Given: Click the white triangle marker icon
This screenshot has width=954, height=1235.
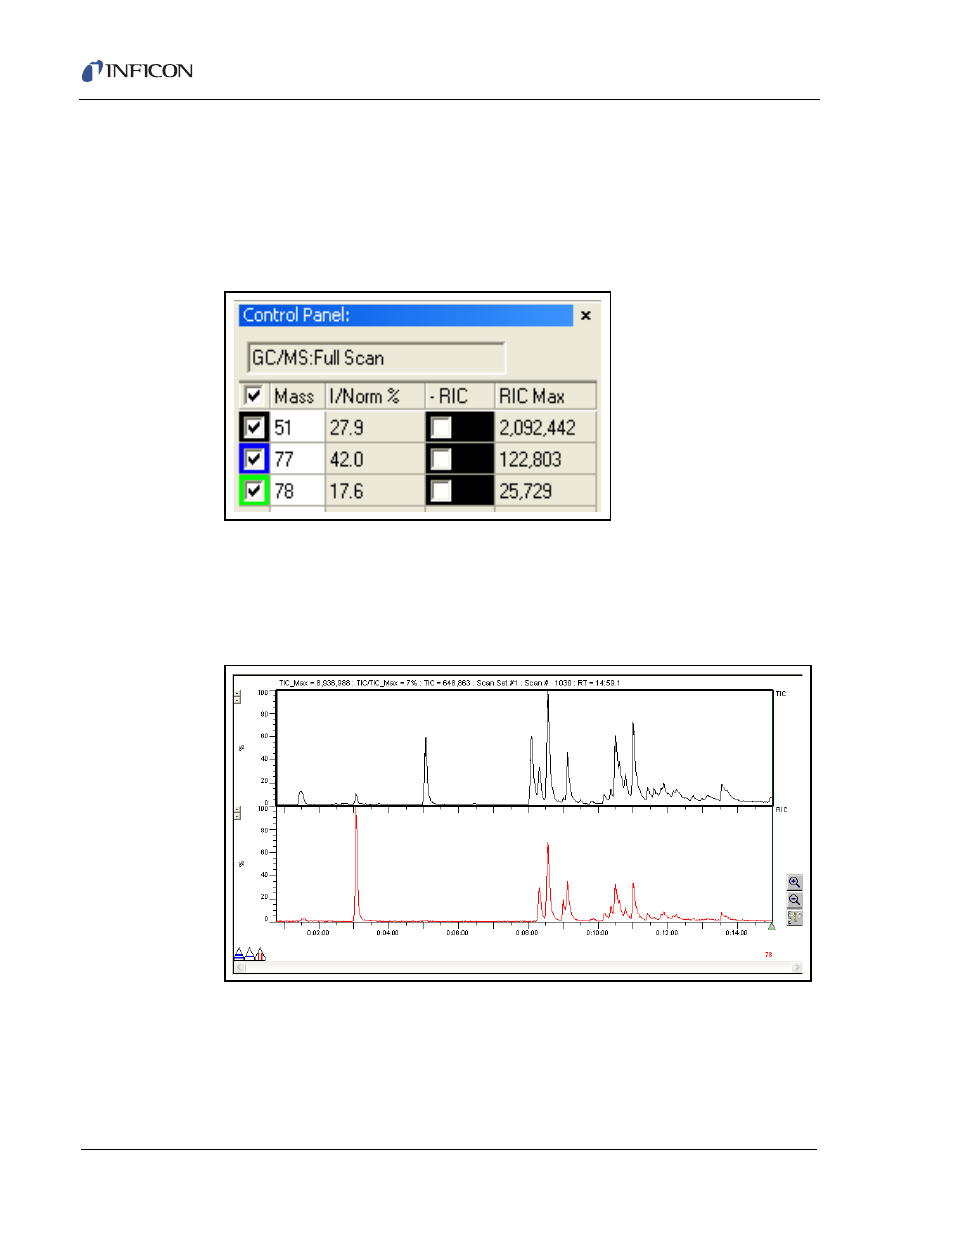Looking at the screenshot, I should tap(250, 954).
